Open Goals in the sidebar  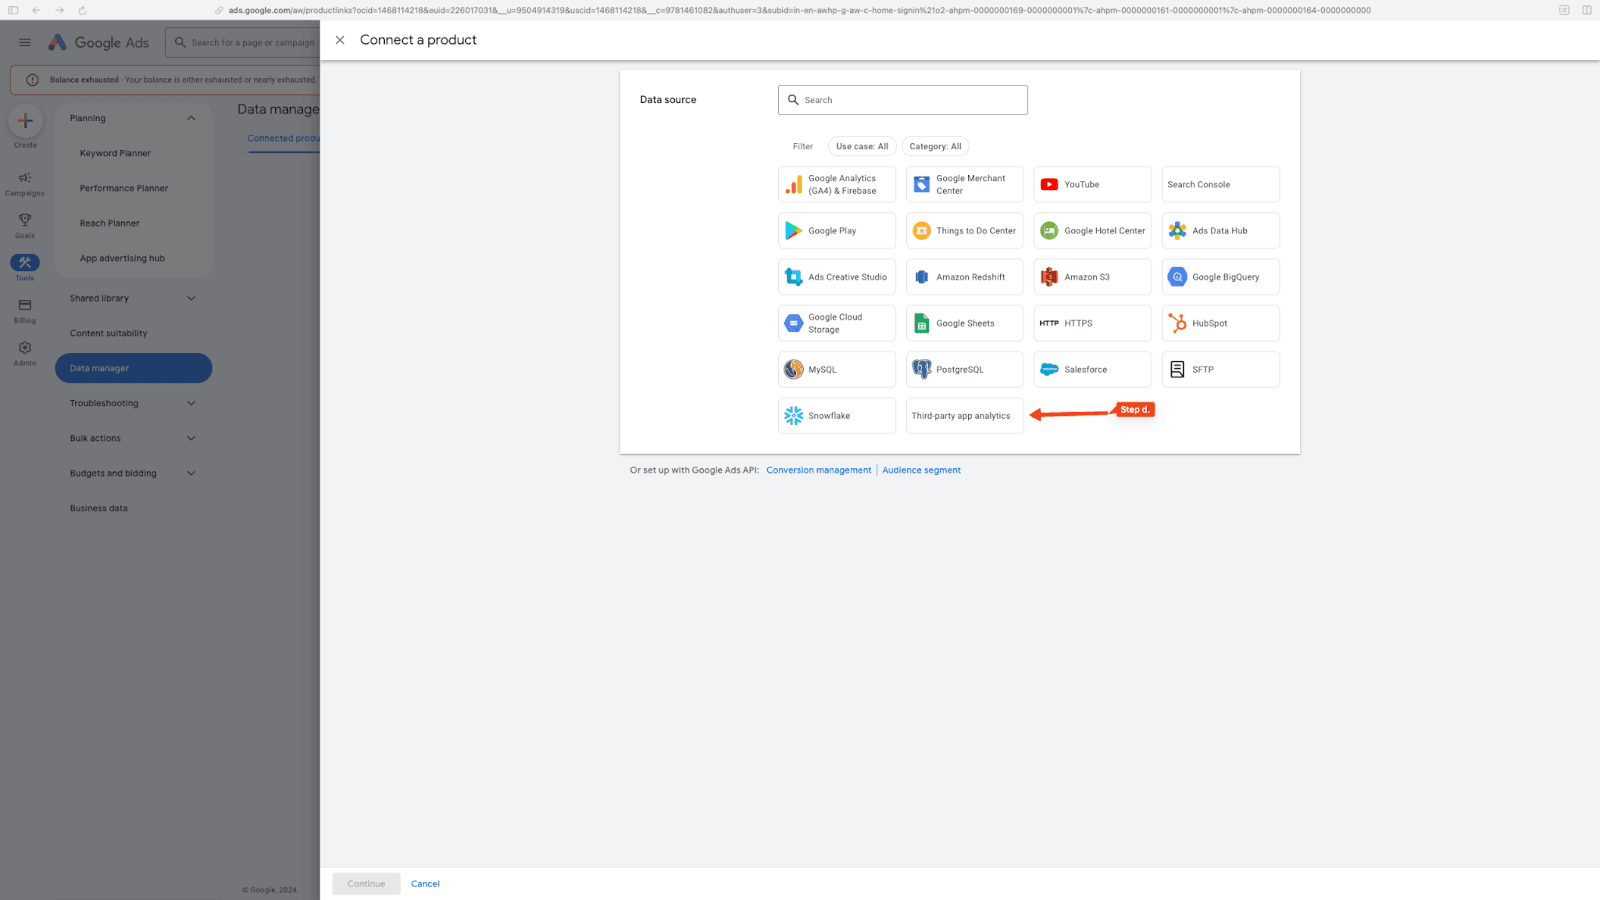[x=25, y=226]
